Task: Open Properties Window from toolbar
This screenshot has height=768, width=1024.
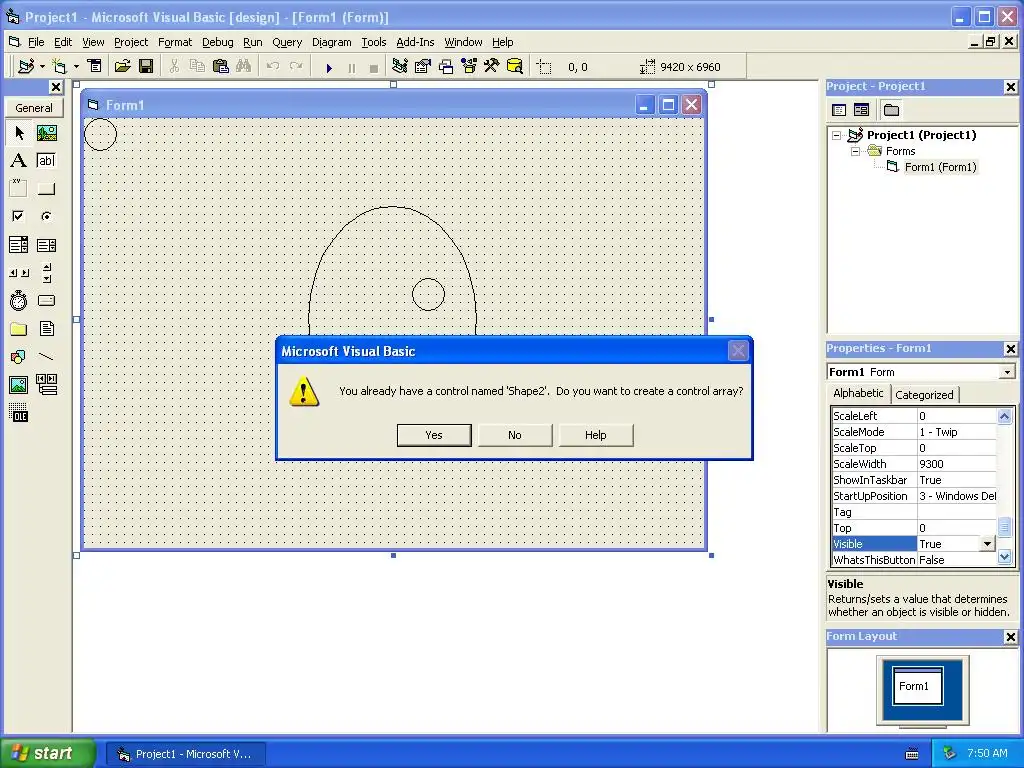Action: click(x=423, y=67)
